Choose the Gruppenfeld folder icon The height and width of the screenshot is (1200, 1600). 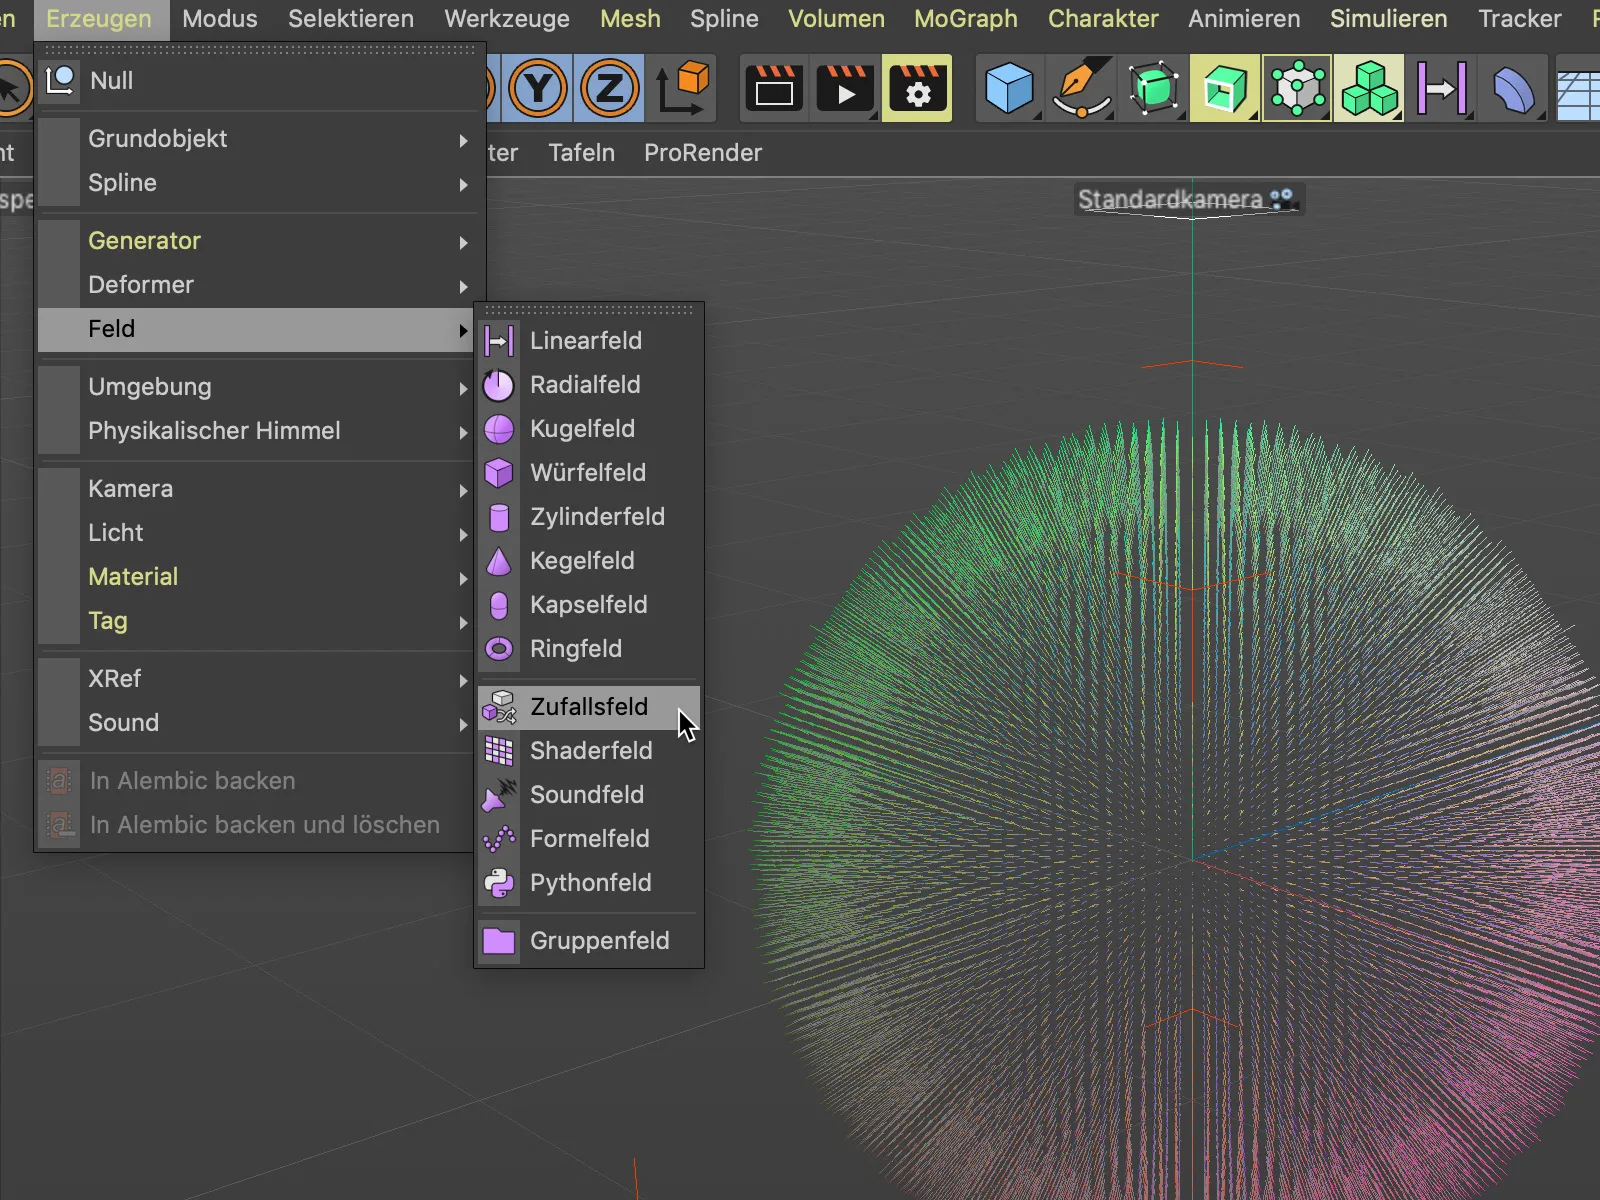point(499,941)
